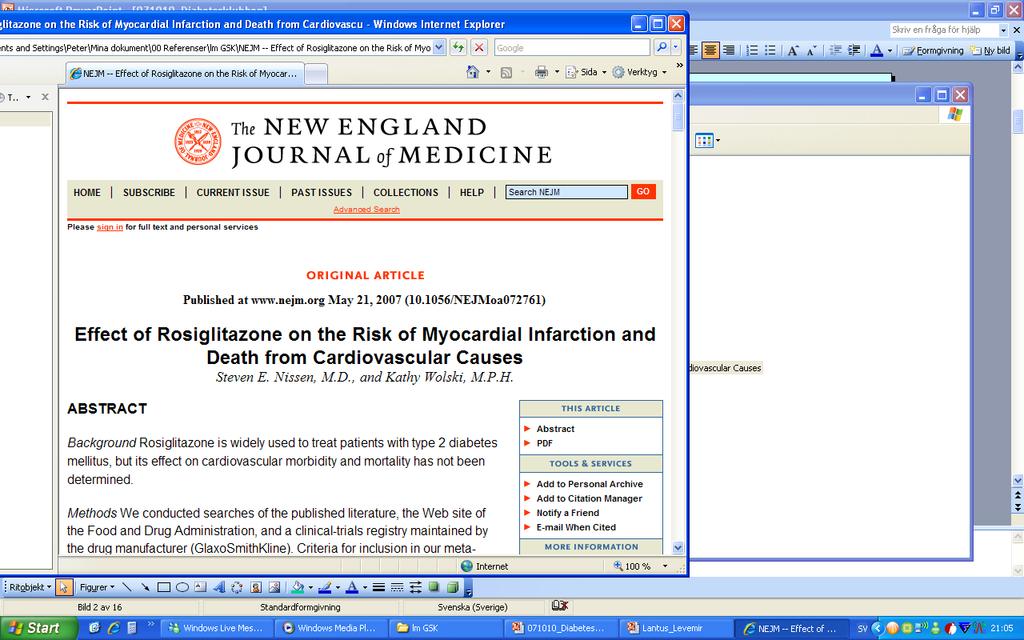Insert a diagram or organization chart
1024x640 pixels.
[237, 587]
